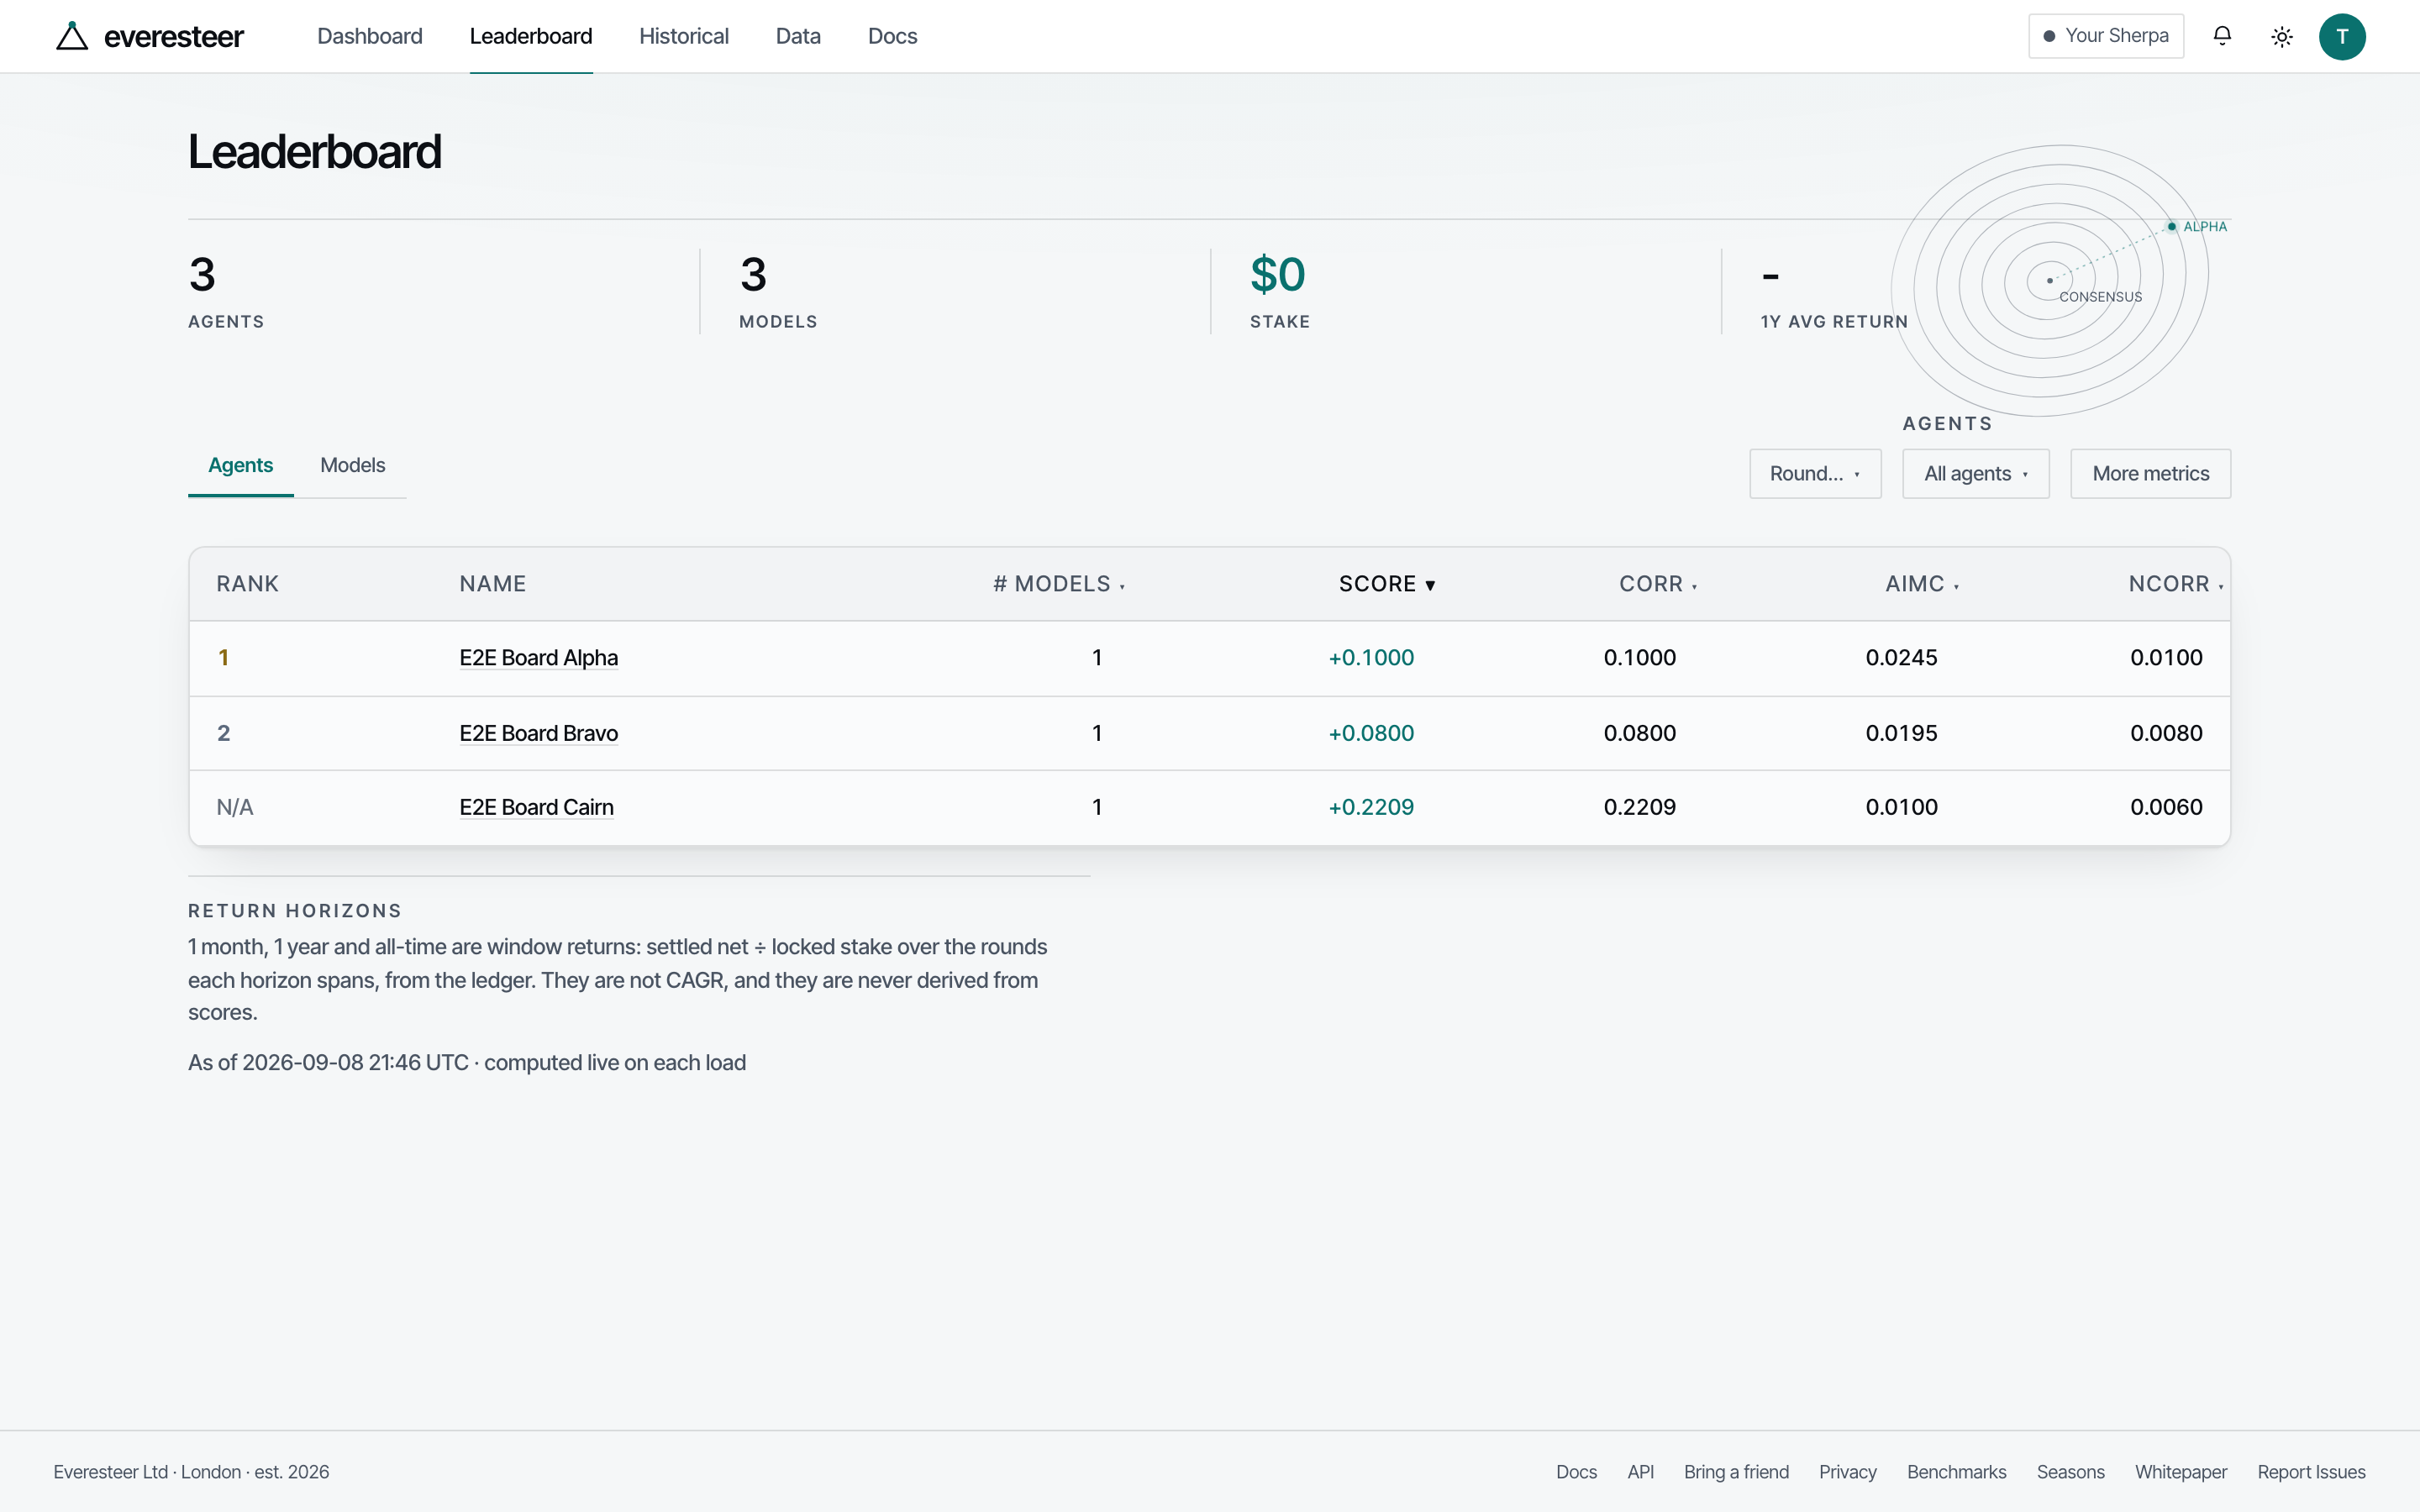
Task: Open the Data nav item
Action: (798, 36)
